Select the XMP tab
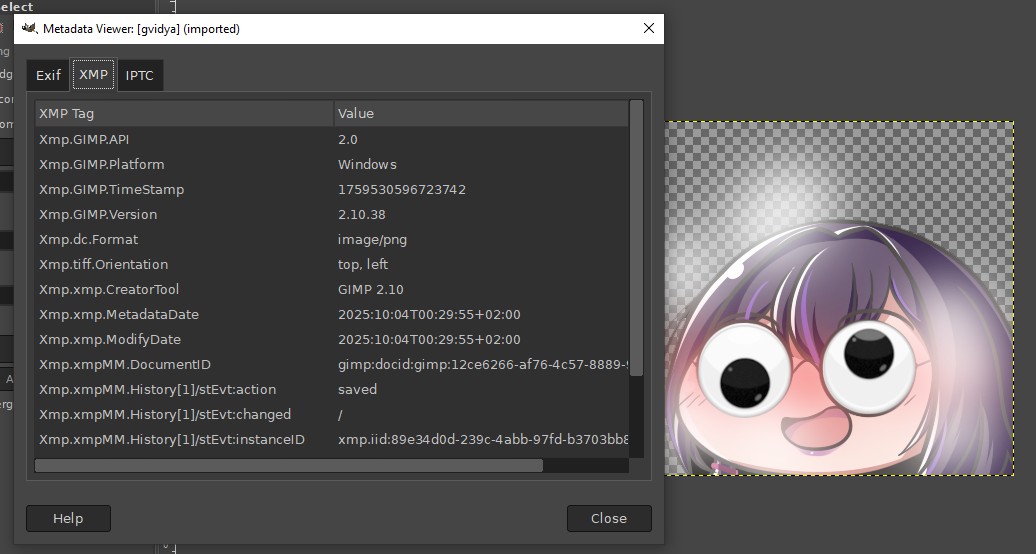 click(x=93, y=74)
